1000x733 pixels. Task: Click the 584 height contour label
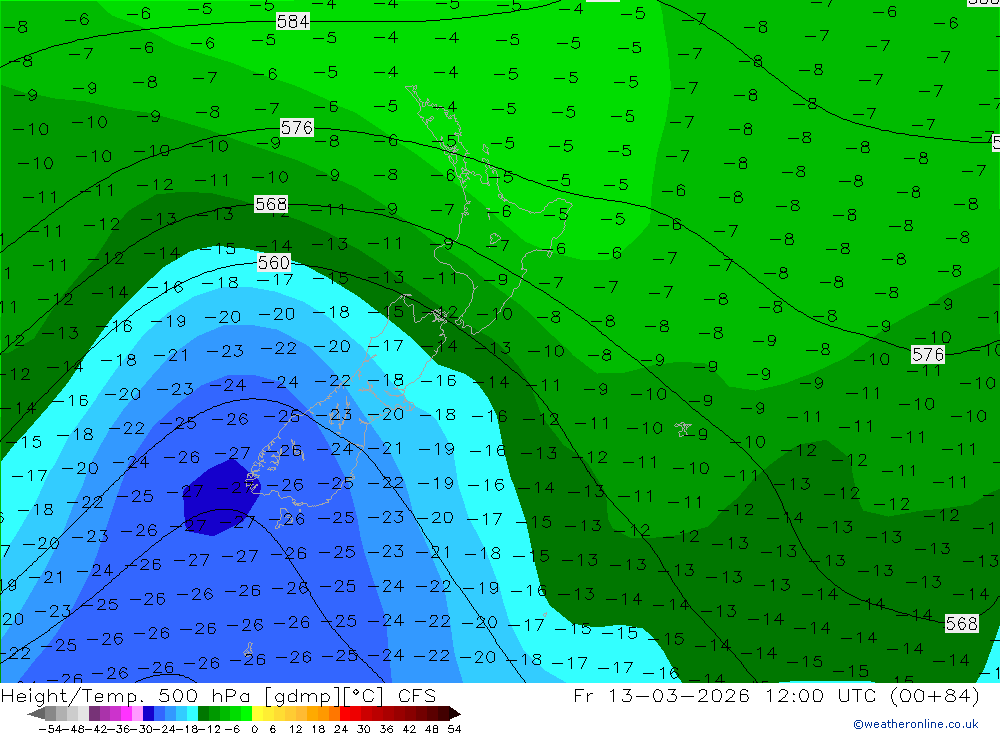293,22
